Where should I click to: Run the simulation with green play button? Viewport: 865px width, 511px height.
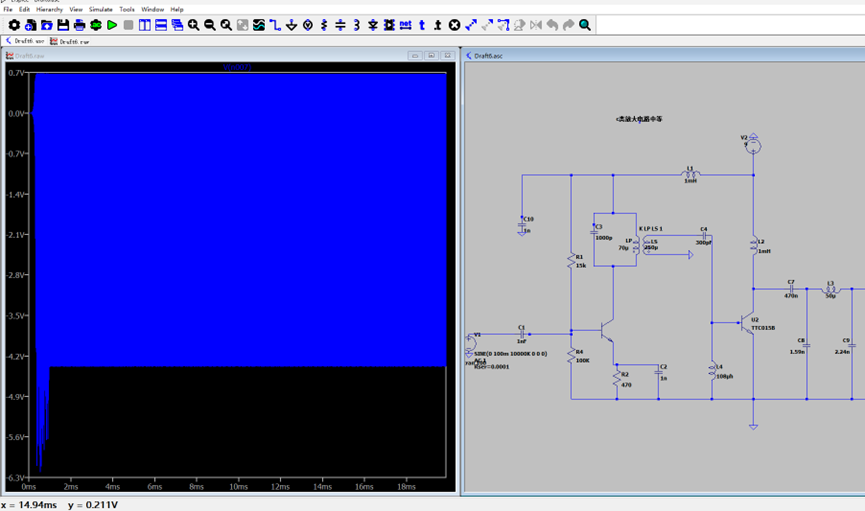pos(112,25)
